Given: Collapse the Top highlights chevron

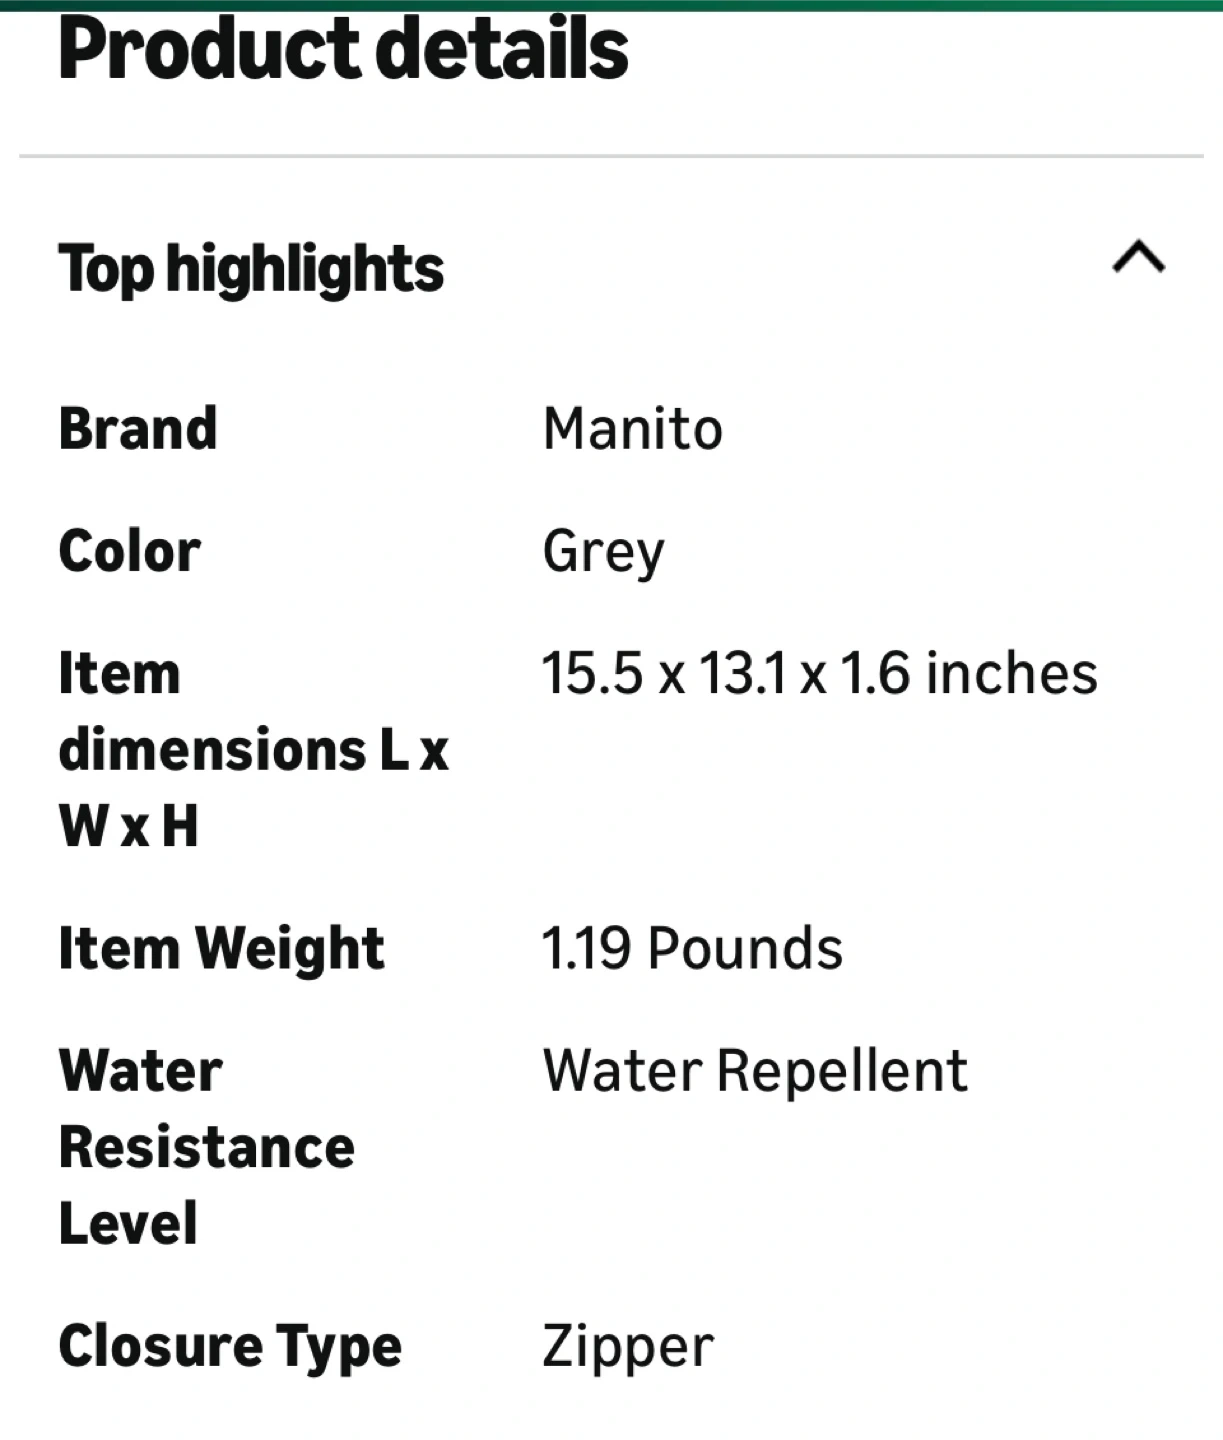Looking at the screenshot, I should (x=1138, y=258).
